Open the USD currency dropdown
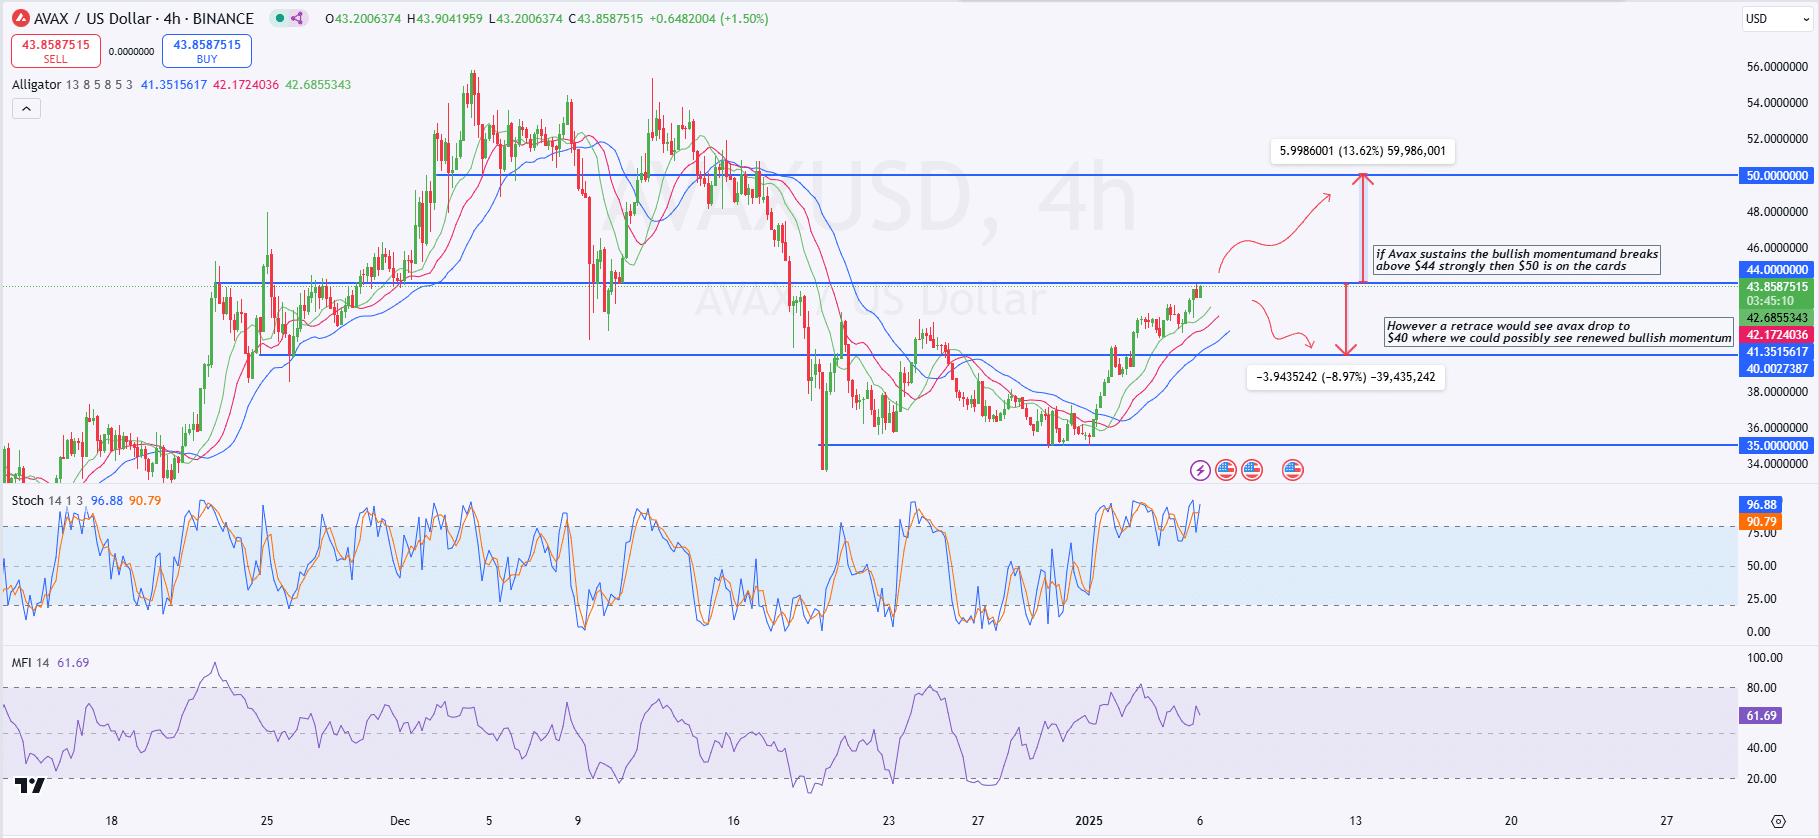The width and height of the screenshot is (1819, 838). pyautogui.click(x=1777, y=18)
